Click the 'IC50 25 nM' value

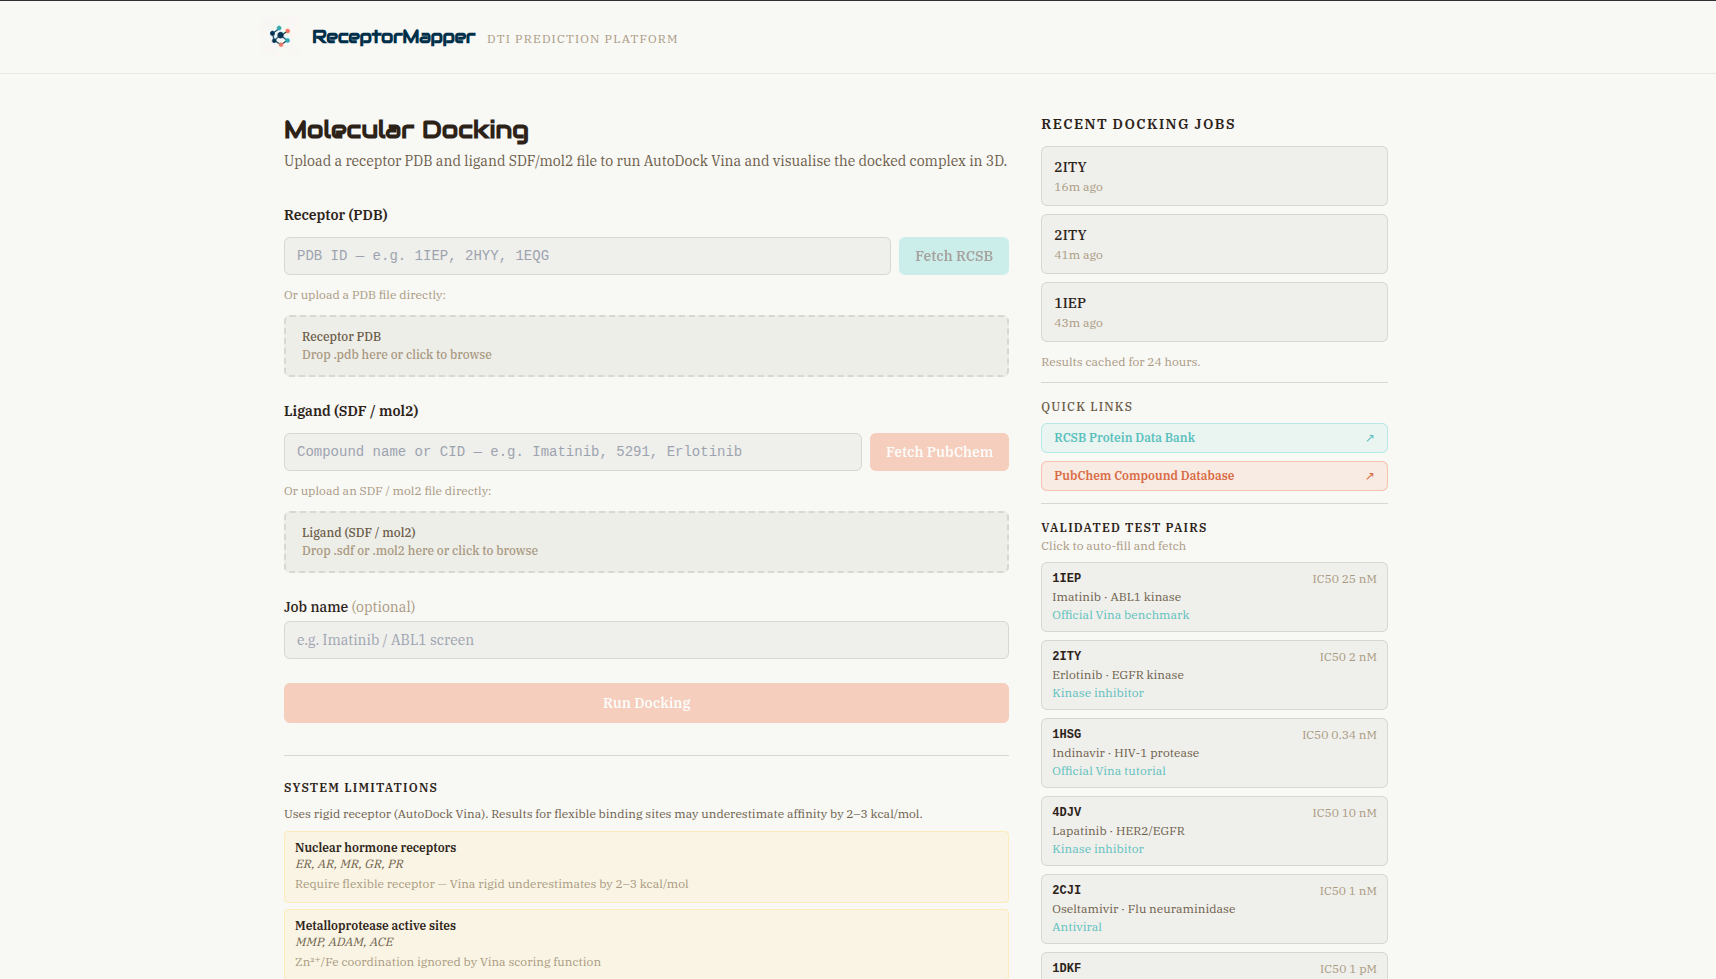point(1344,579)
